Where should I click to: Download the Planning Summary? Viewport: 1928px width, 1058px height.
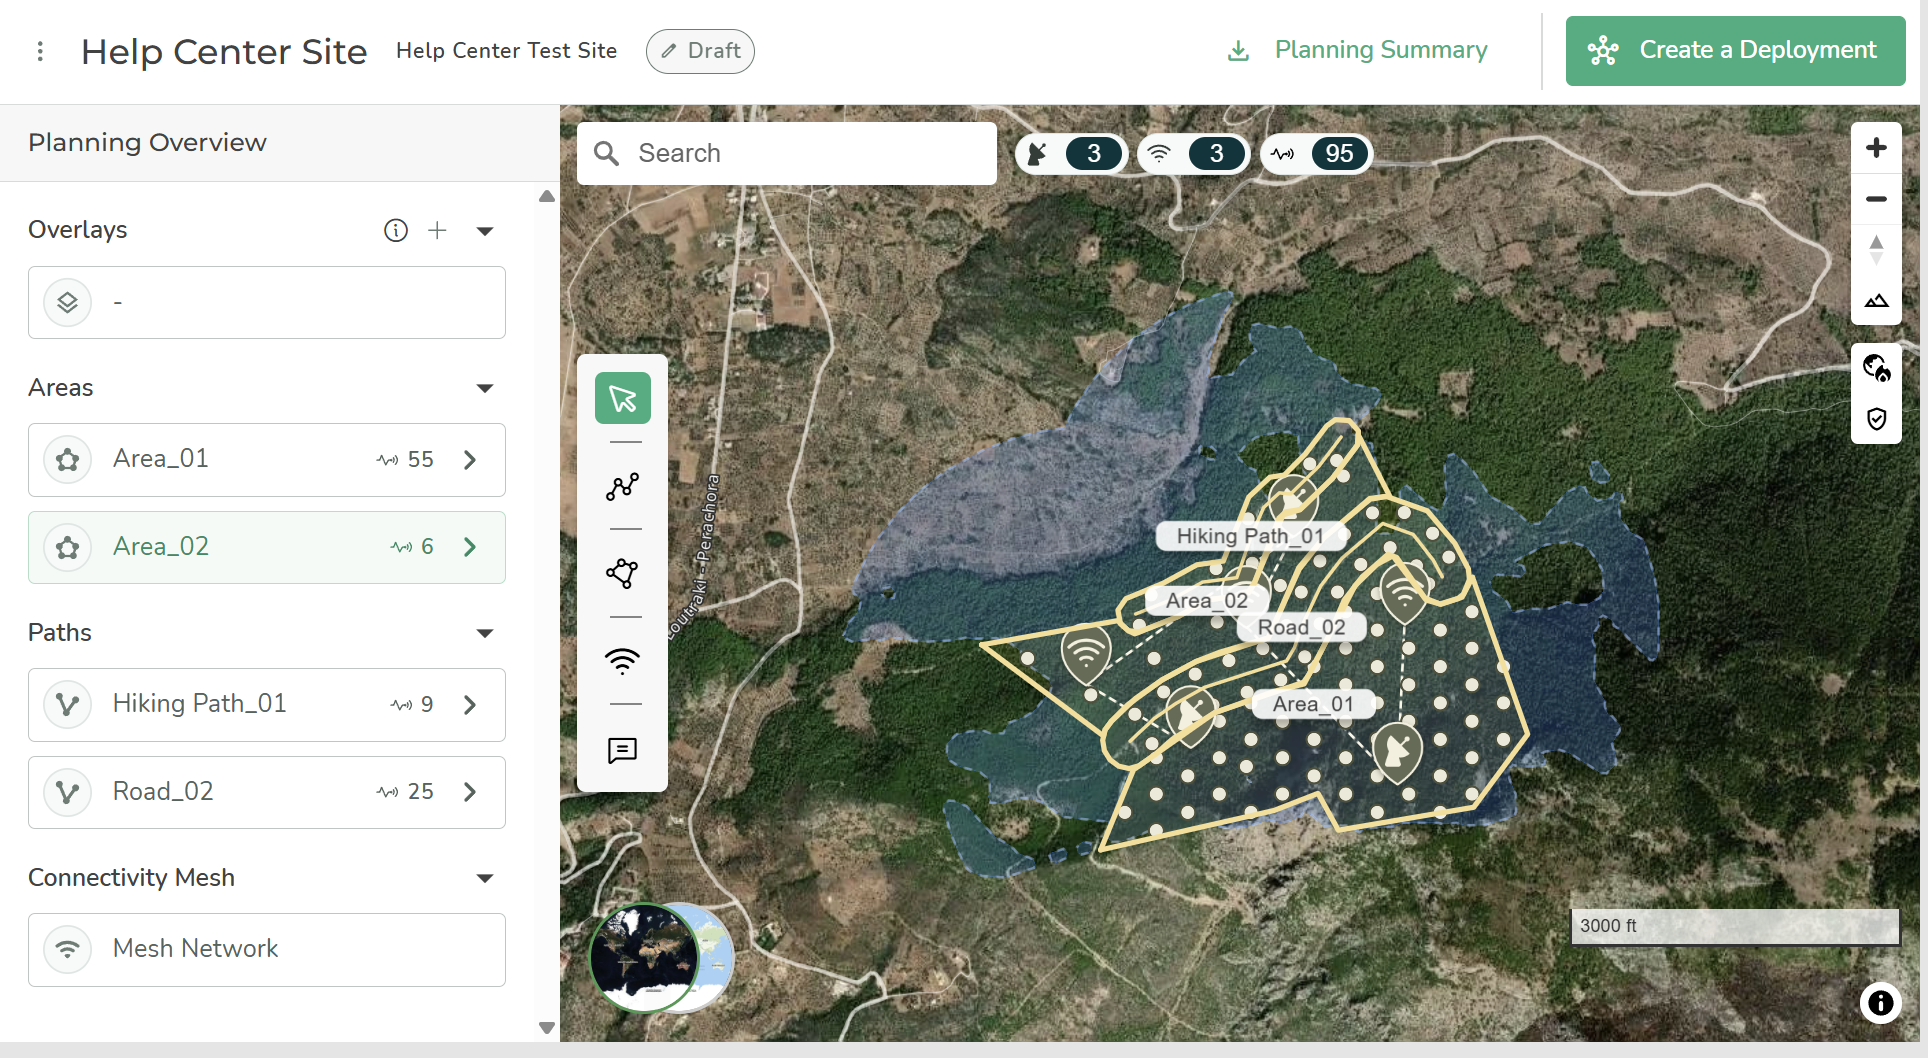click(x=1358, y=51)
